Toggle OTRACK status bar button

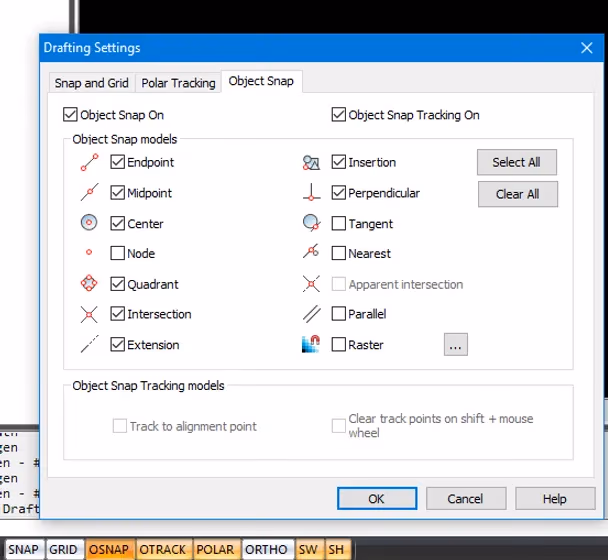tap(163, 549)
